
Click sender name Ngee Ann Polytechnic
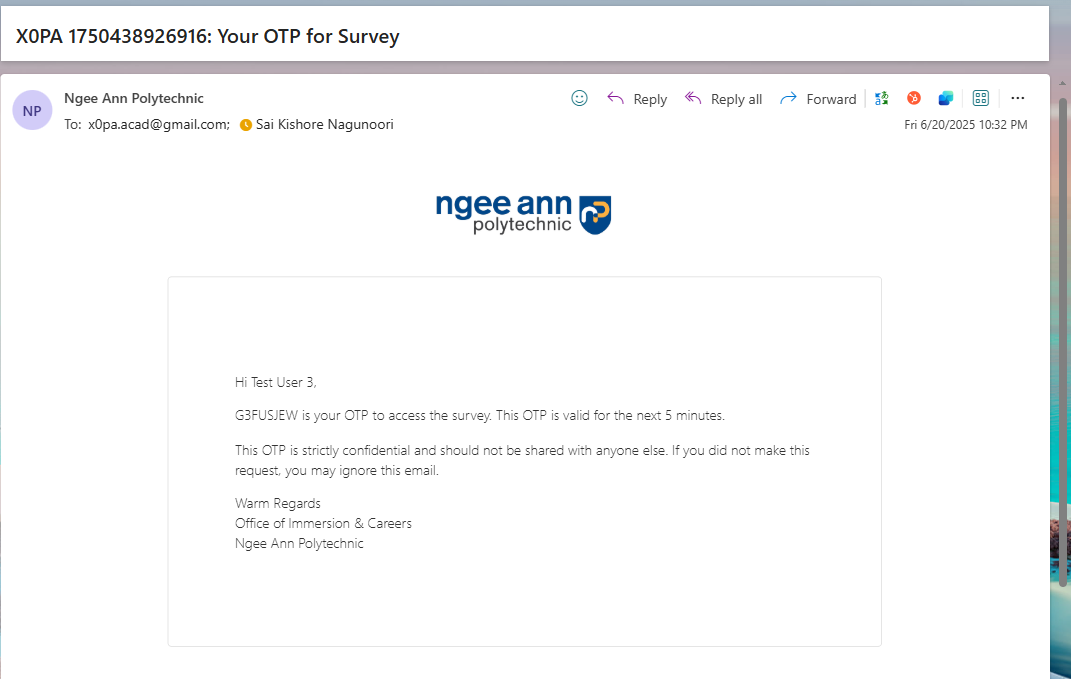(134, 98)
